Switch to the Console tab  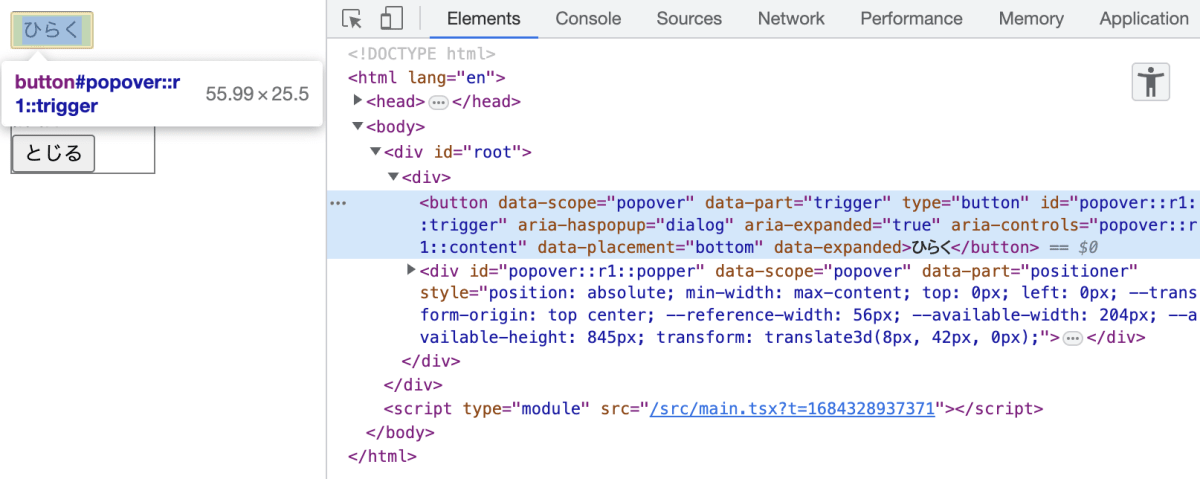588,19
